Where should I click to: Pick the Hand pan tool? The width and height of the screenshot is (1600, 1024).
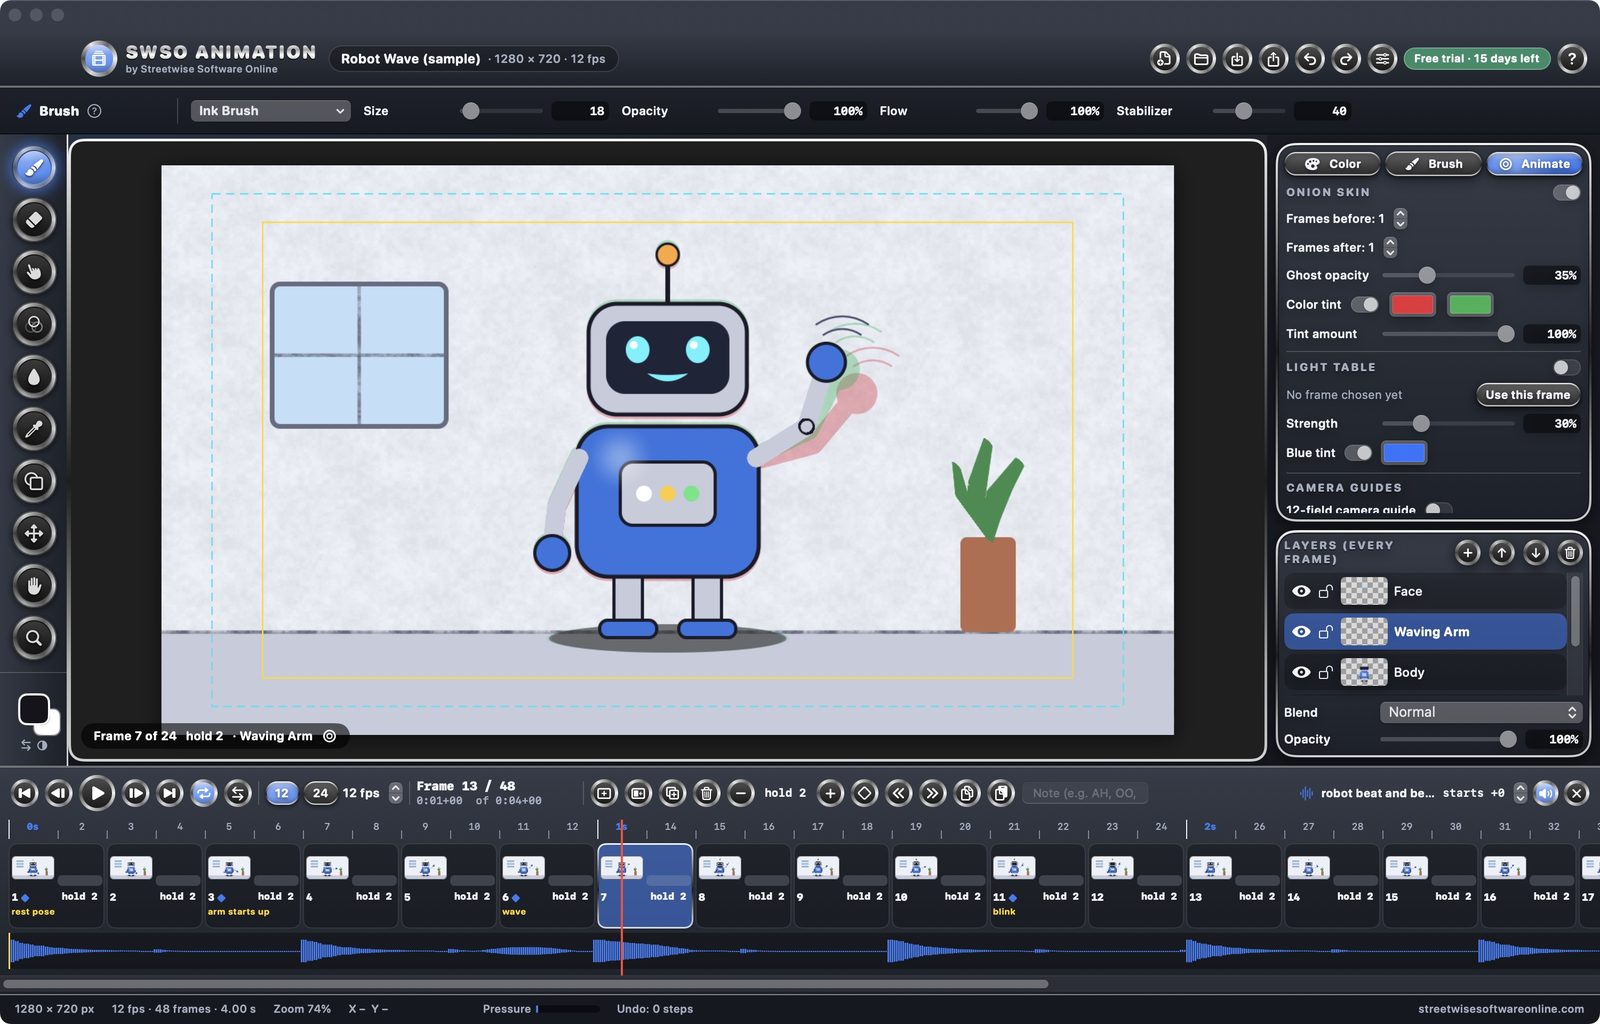(x=34, y=586)
